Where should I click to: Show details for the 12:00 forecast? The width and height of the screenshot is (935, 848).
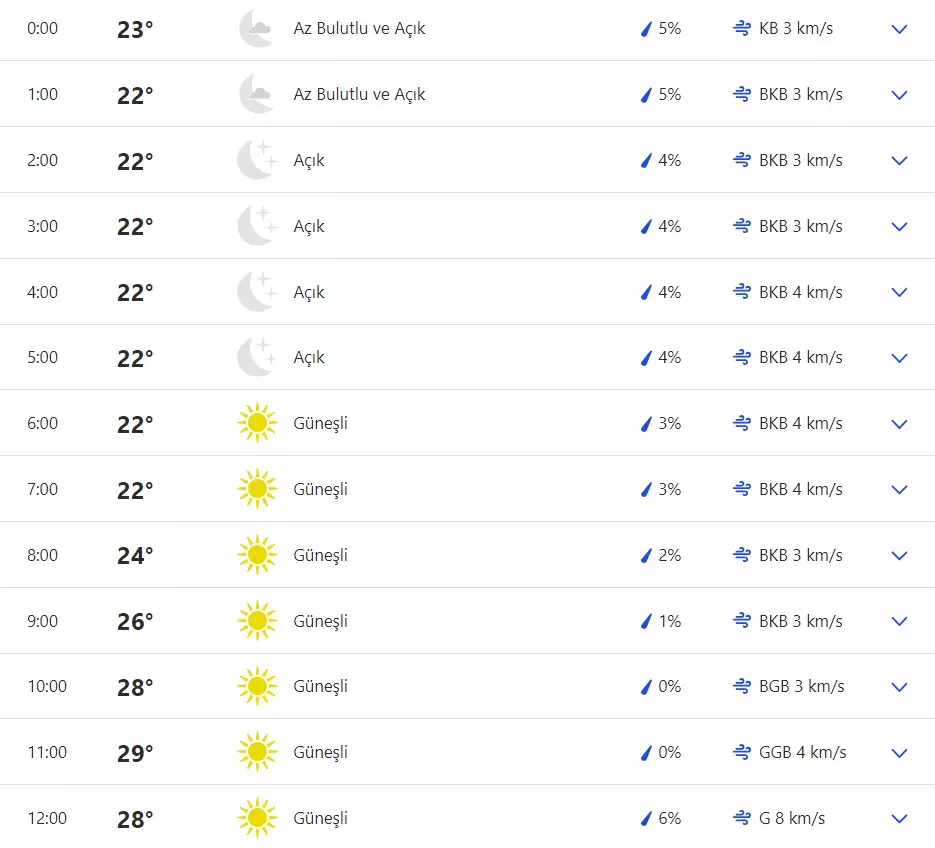[899, 819]
